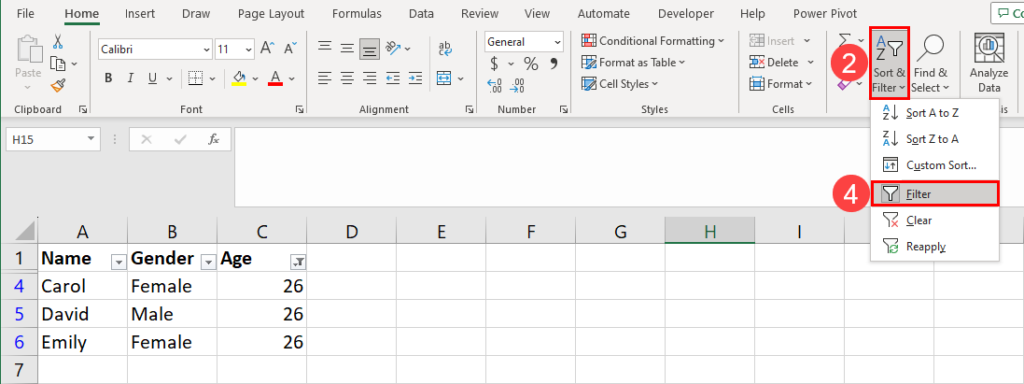Switch to the Power Pivot tab
This screenshot has width=1024, height=384.
(x=826, y=13)
